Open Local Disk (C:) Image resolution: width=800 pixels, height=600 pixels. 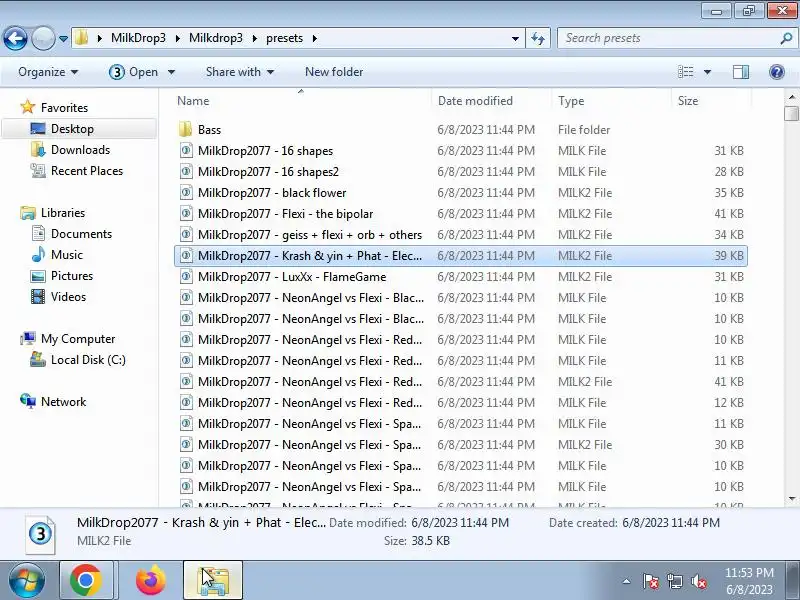88,360
